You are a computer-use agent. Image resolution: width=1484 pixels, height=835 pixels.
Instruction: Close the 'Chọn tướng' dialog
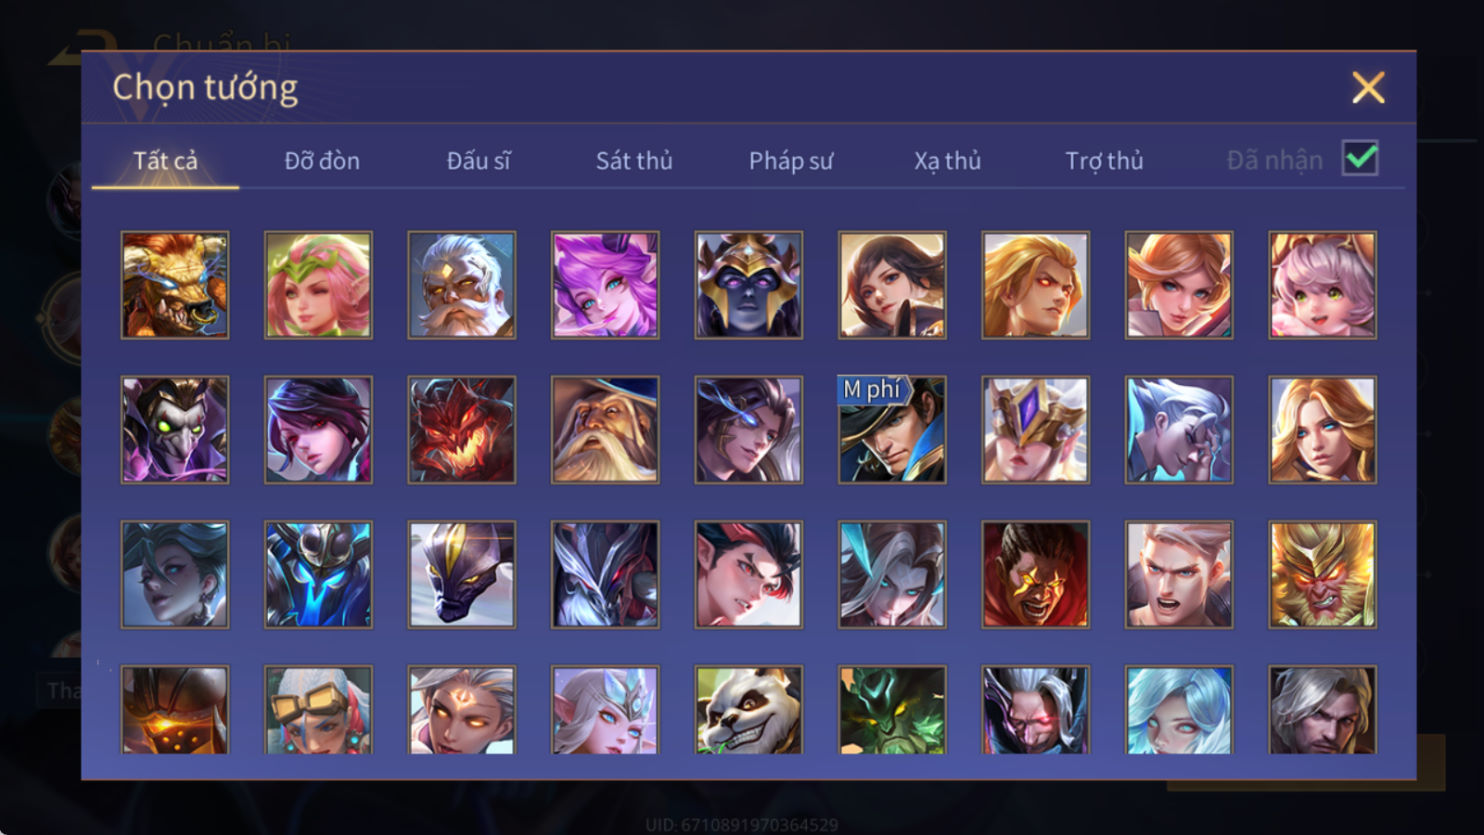[1368, 88]
